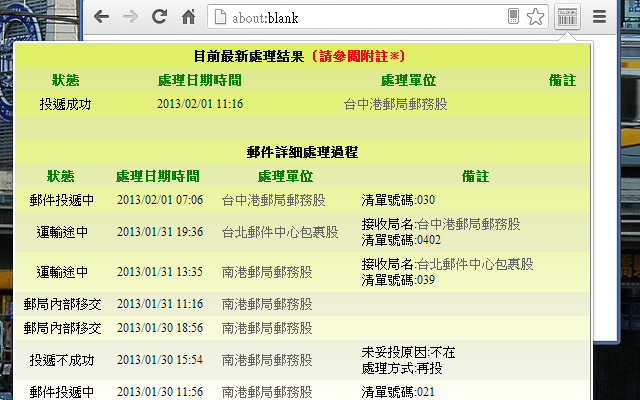Click 狀態 header in detail table
This screenshot has height=400, width=640.
click(60, 176)
